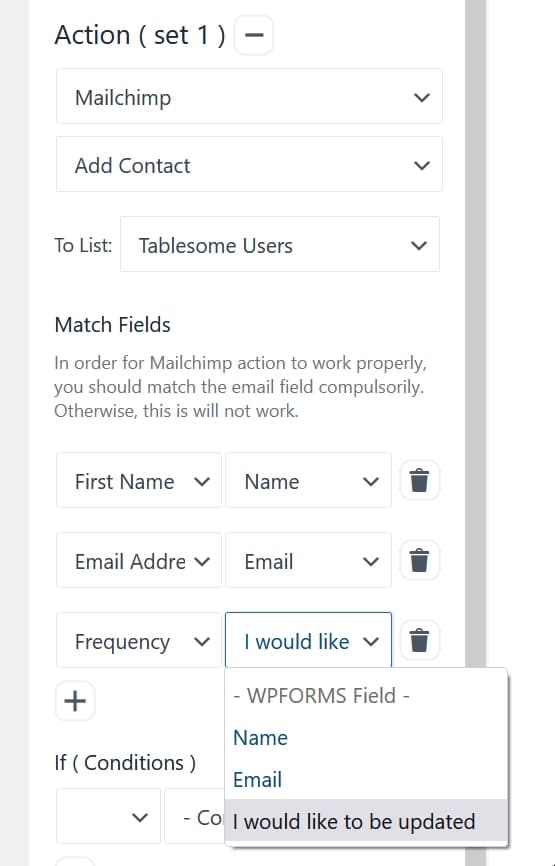Open the Email Address field dropdown

[139, 561]
